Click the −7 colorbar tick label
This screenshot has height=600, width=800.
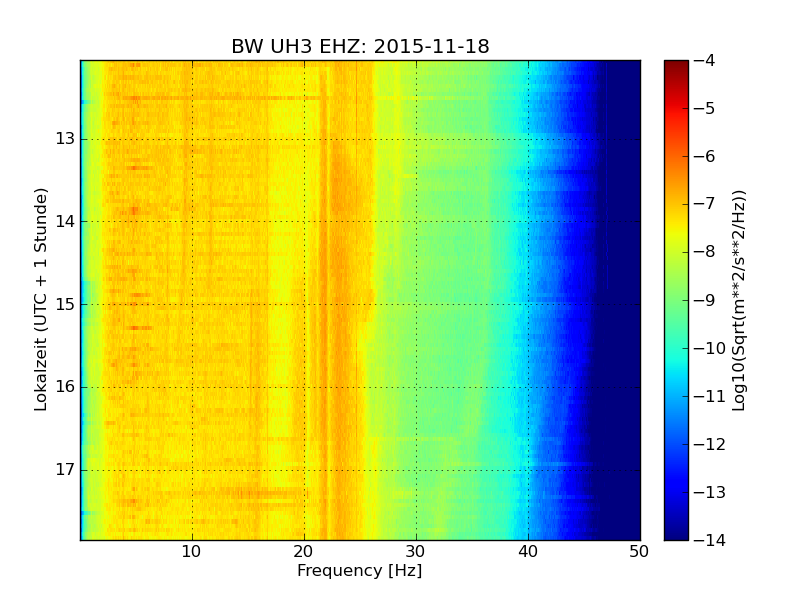pyautogui.click(x=705, y=204)
